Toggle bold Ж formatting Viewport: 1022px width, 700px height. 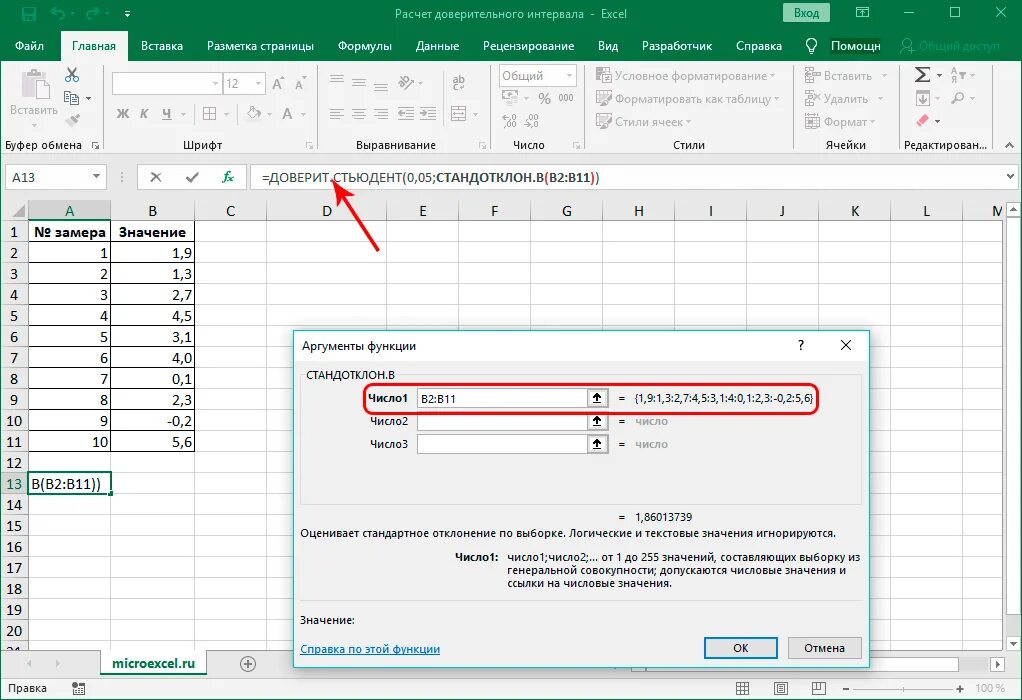(123, 114)
